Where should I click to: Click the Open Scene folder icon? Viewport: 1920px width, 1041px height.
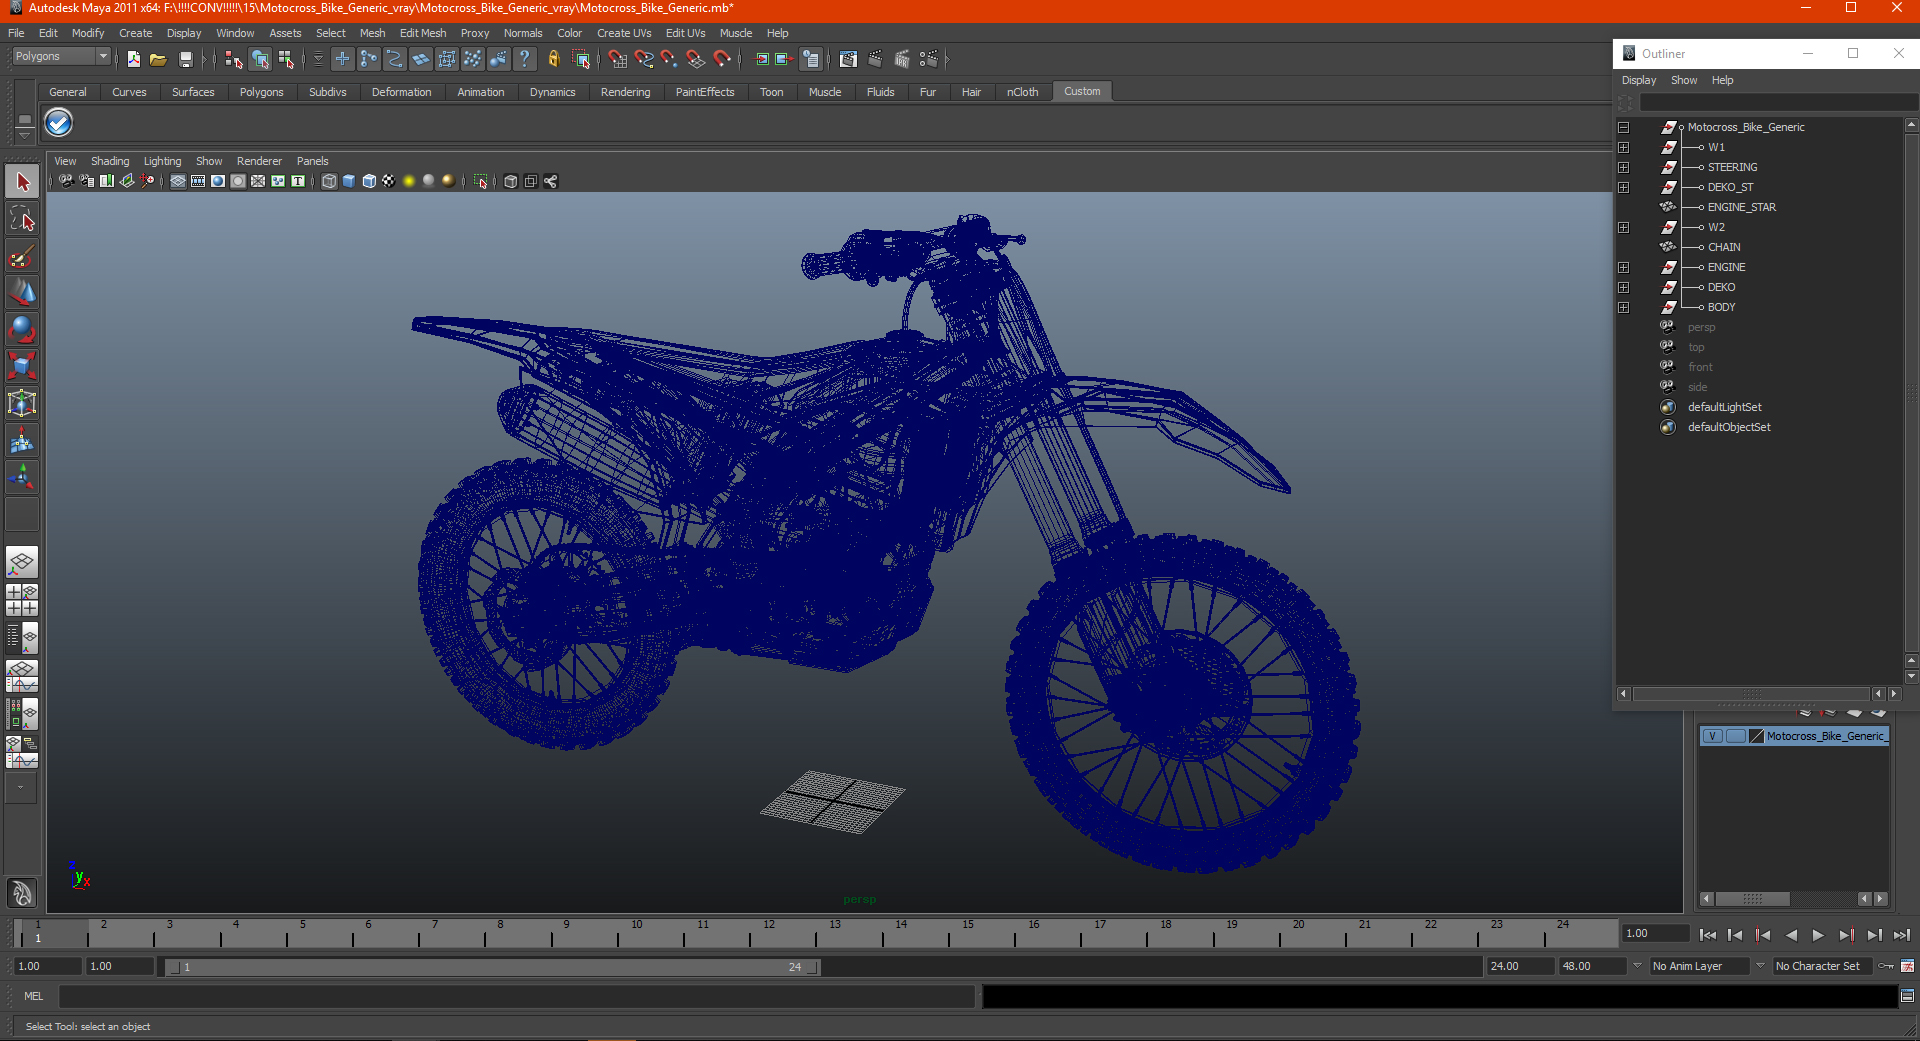(158, 60)
